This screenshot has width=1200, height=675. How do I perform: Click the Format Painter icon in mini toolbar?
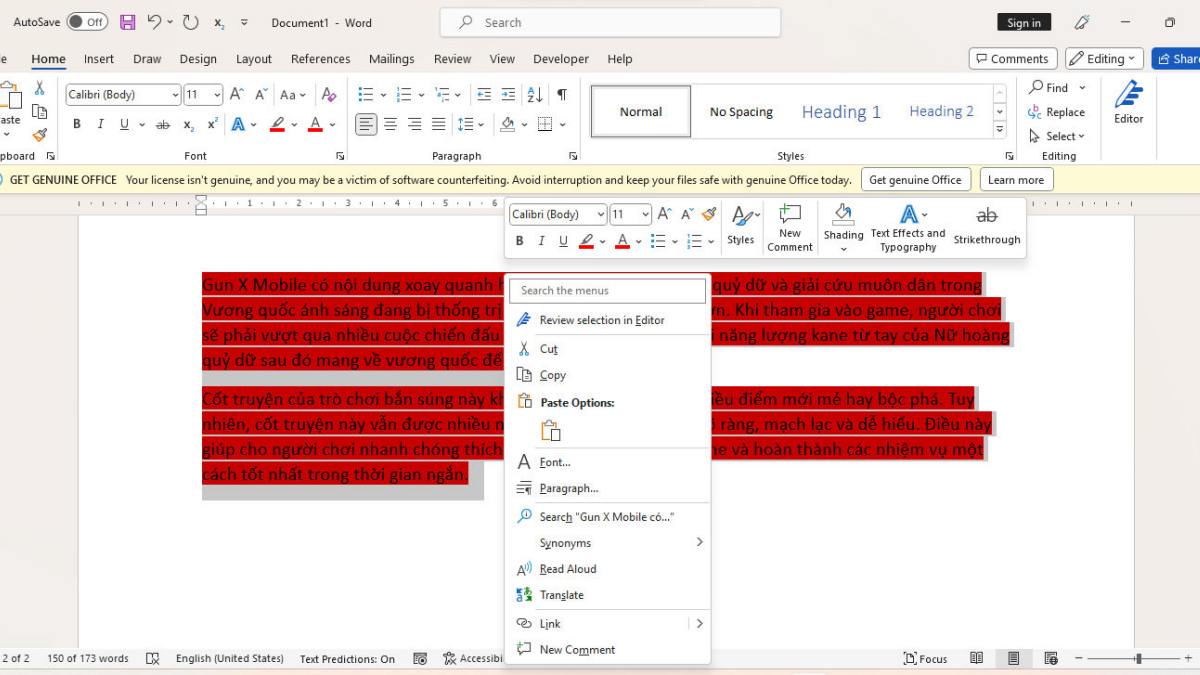click(709, 214)
